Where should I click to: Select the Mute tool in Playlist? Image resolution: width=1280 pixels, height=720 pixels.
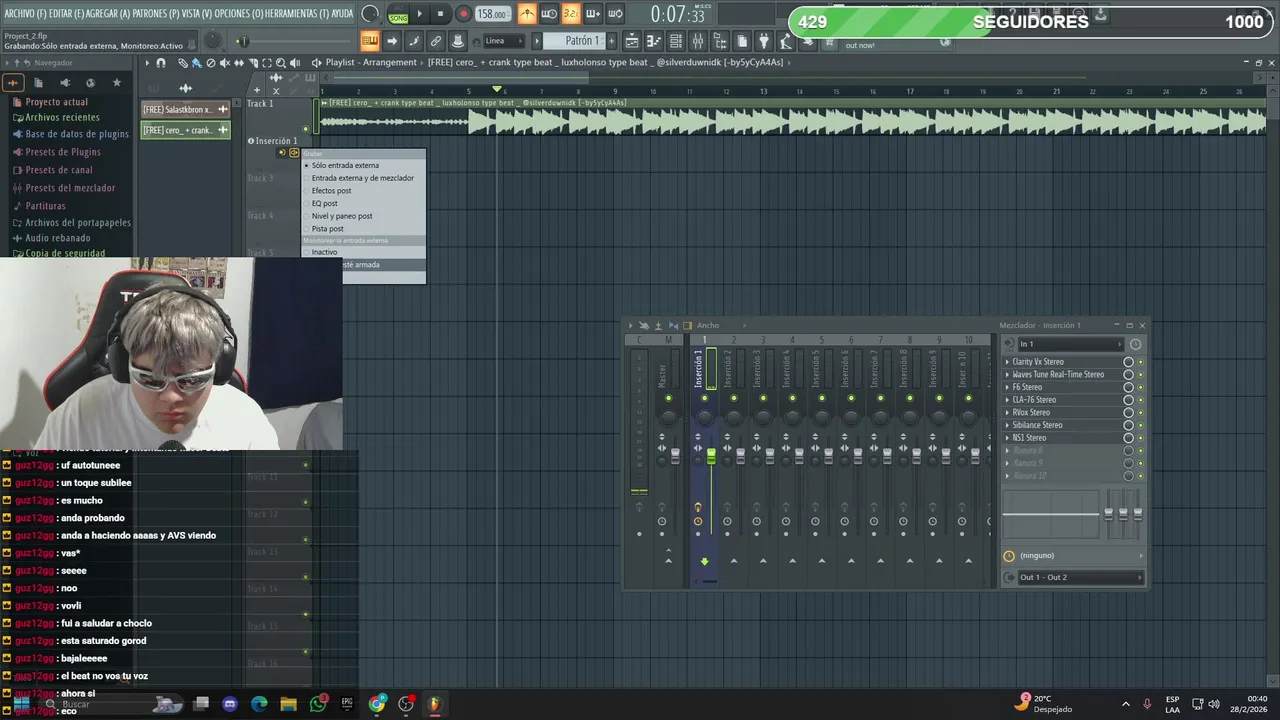point(224,63)
